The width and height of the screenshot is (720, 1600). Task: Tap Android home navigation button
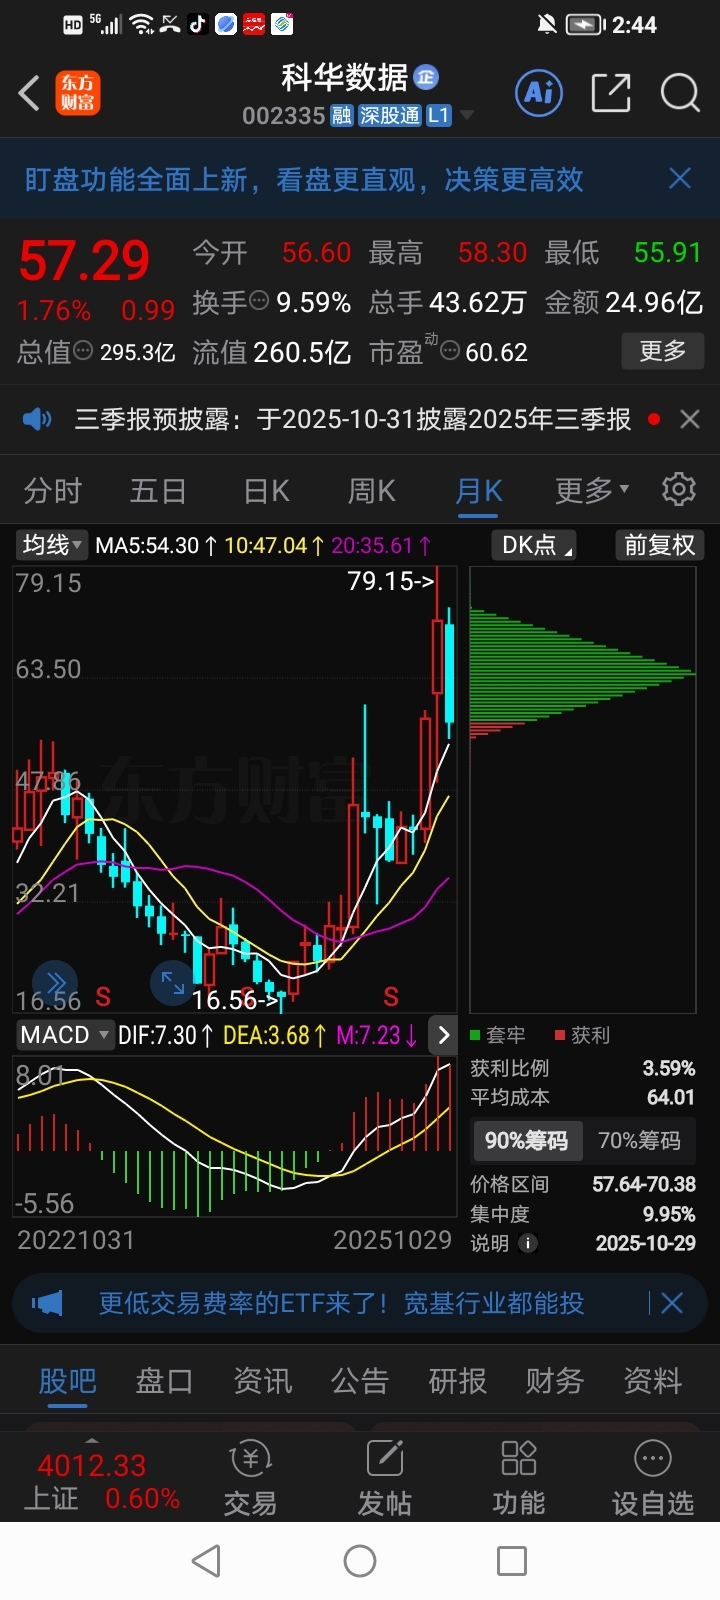[x=360, y=1561]
